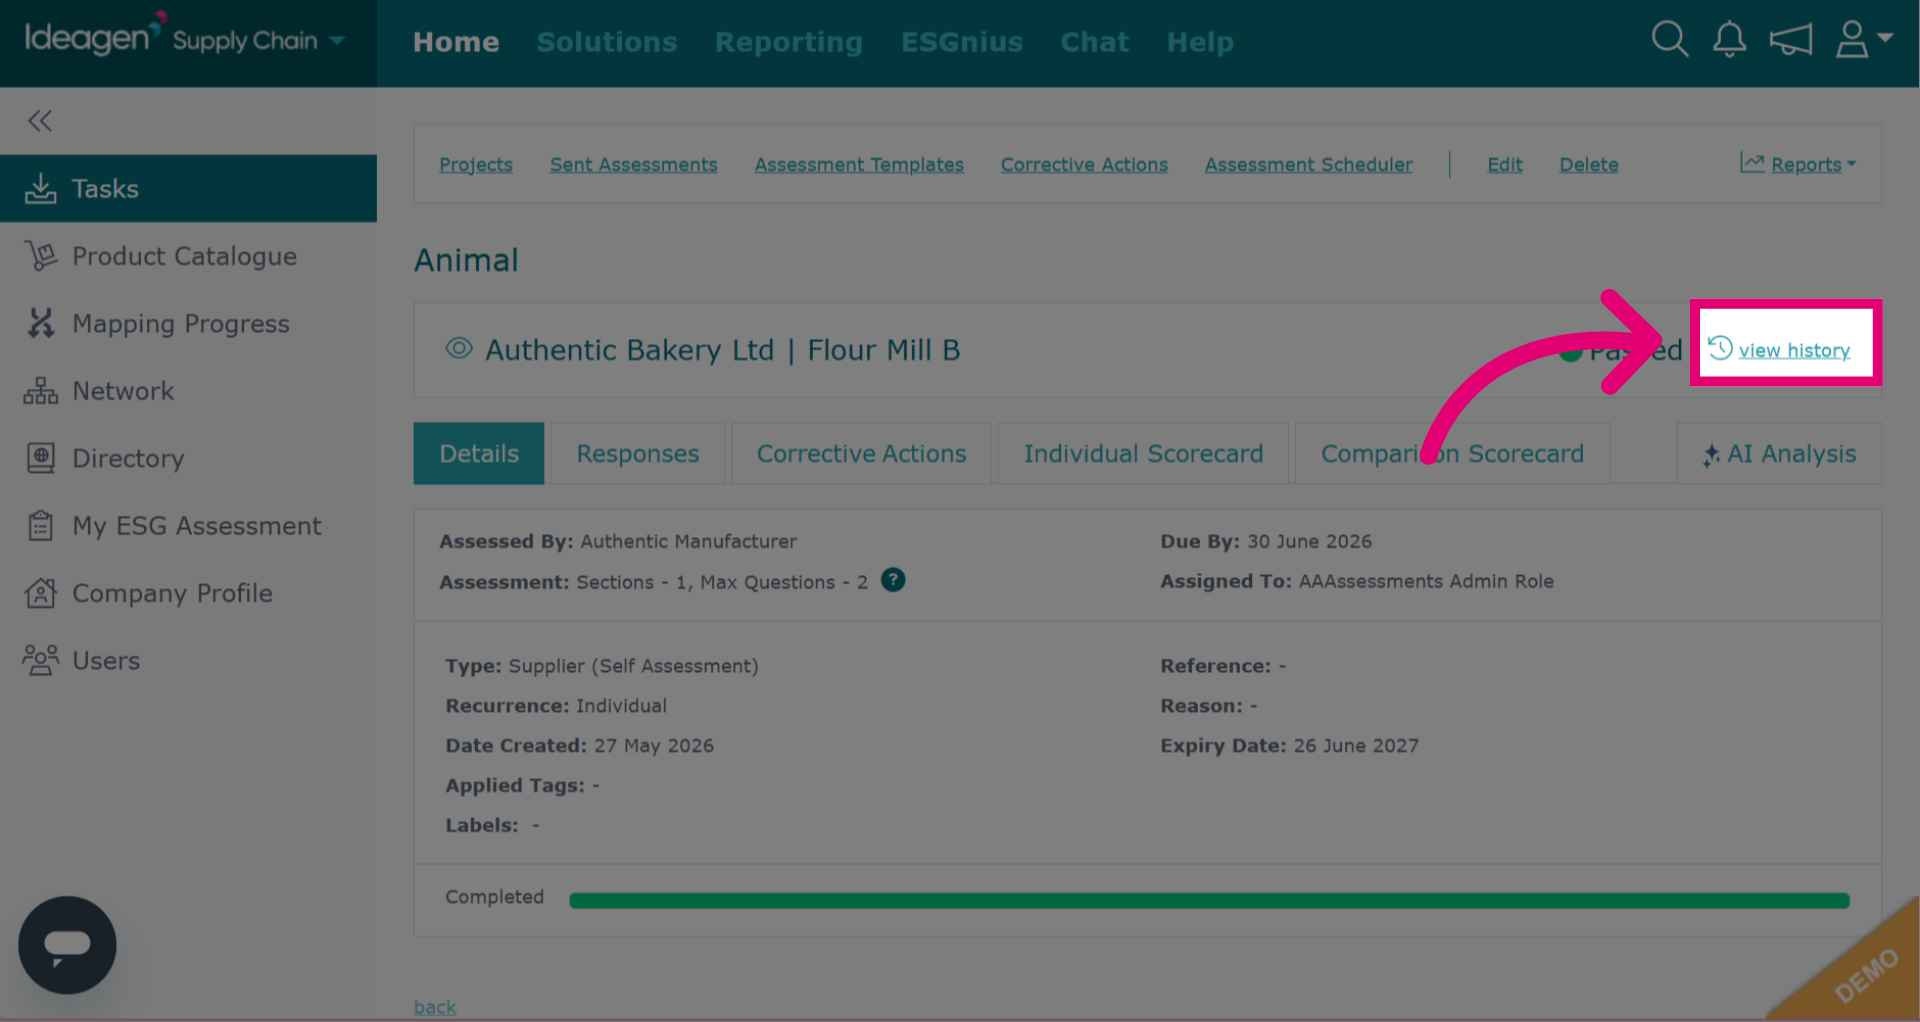Click the Expiry Date 26 June 2027 text
Image resolution: width=1920 pixels, height=1022 pixels.
pos(1289,746)
